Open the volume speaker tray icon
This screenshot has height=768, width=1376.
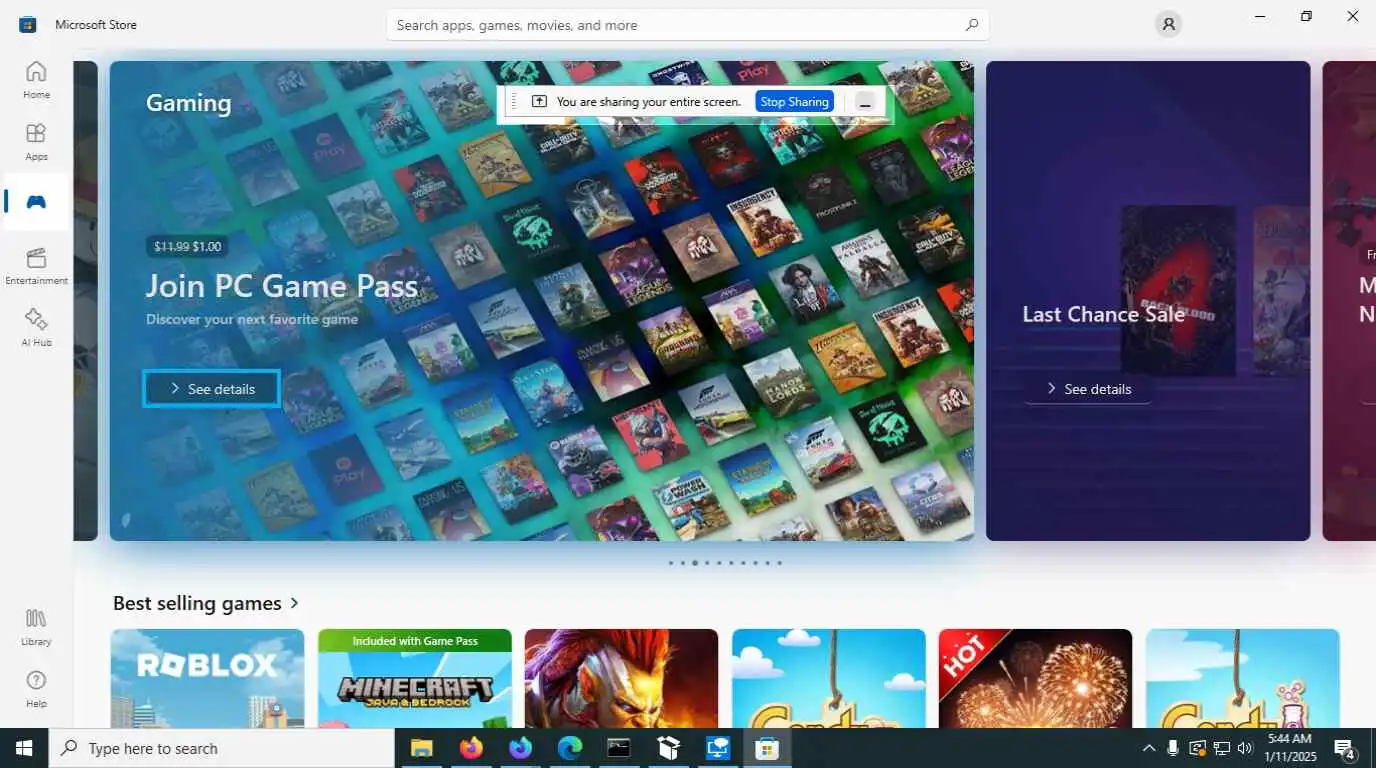[x=1245, y=748]
